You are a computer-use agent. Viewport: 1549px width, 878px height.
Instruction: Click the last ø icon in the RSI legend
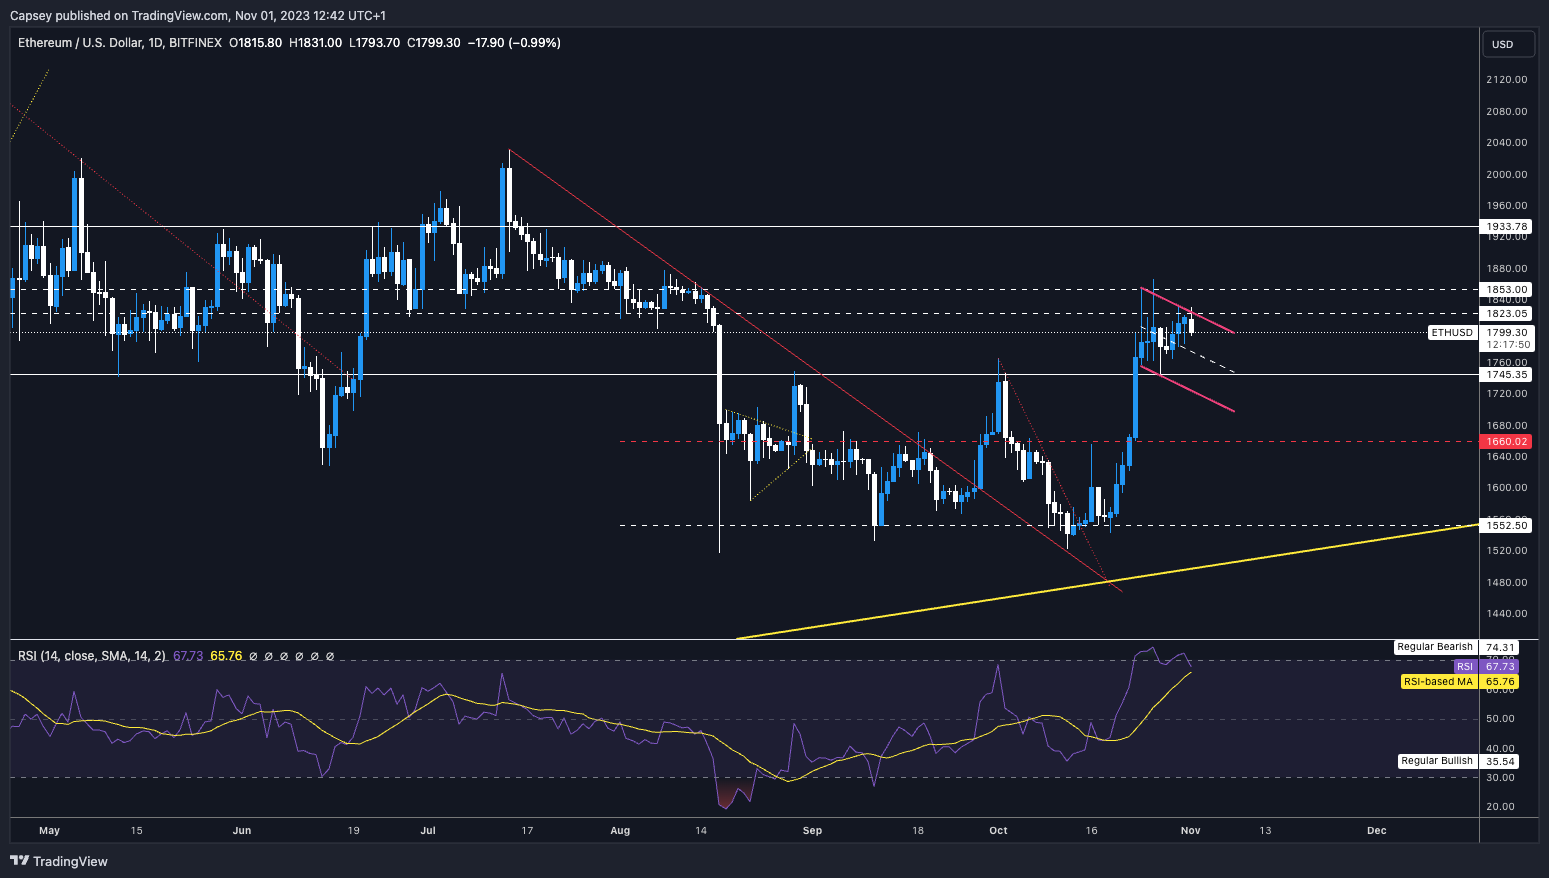coord(330,656)
